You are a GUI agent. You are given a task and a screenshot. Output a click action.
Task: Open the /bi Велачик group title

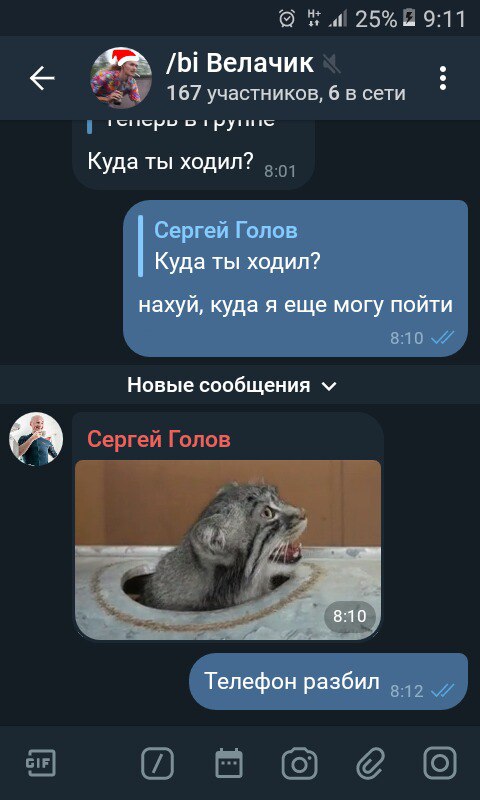240,63
